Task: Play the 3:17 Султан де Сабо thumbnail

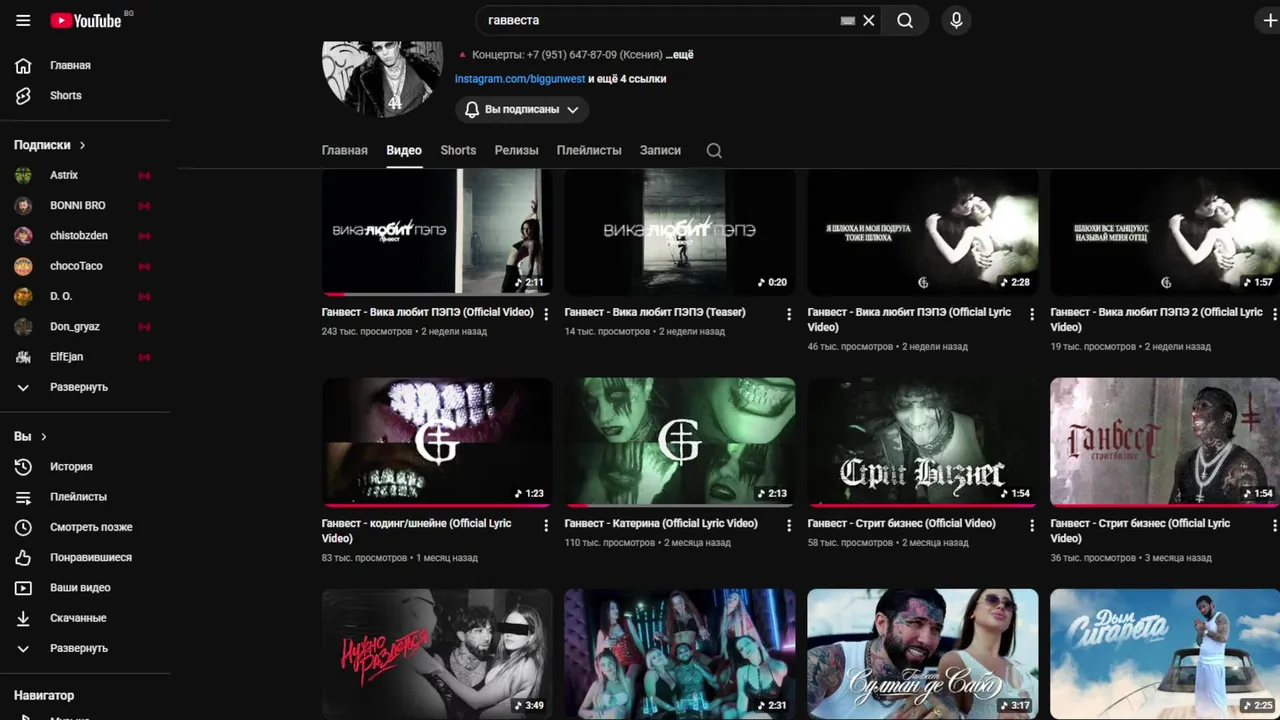Action: pos(923,654)
